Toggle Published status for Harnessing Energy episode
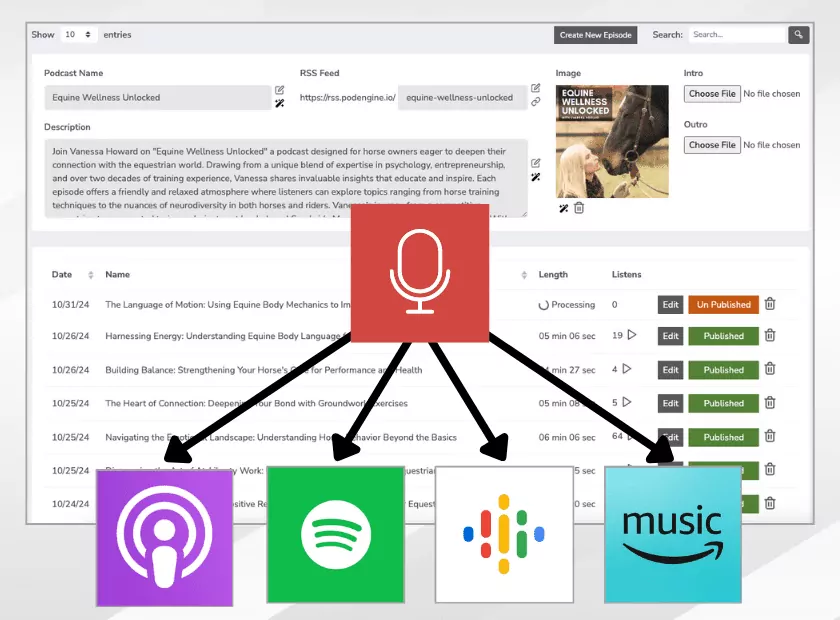The width and height of the screenshot is (840, 620). coord(723,337)
